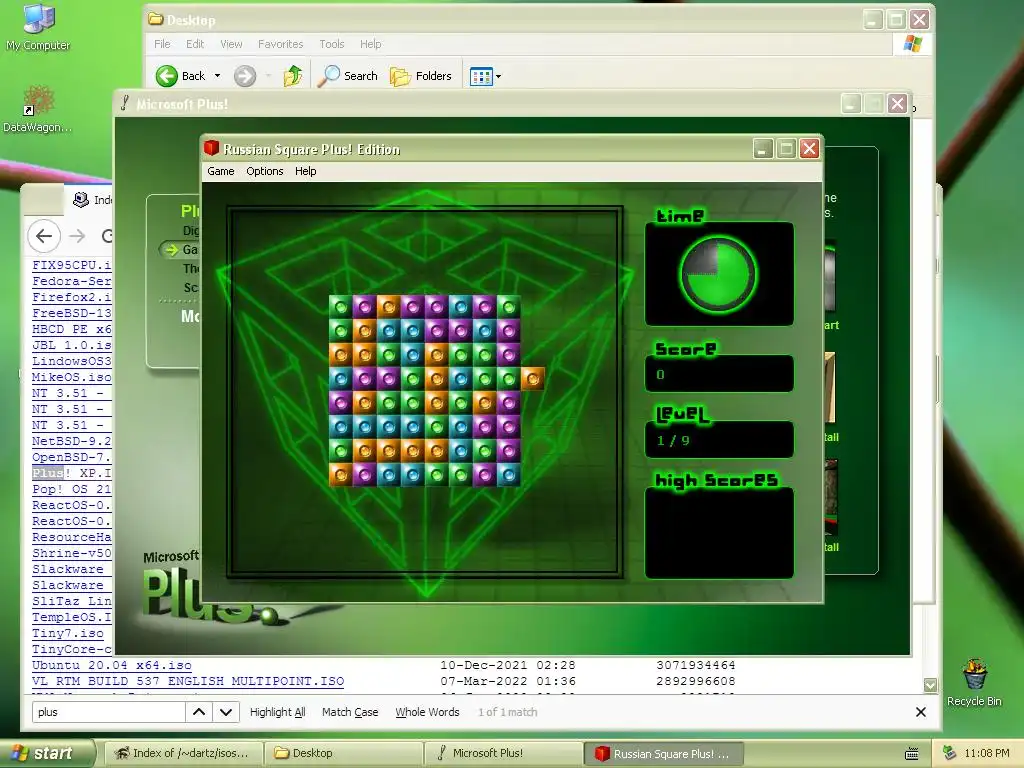Click the Score display box
The width and height of the screenshot is (1024, 768).
(x=719, y=374)
